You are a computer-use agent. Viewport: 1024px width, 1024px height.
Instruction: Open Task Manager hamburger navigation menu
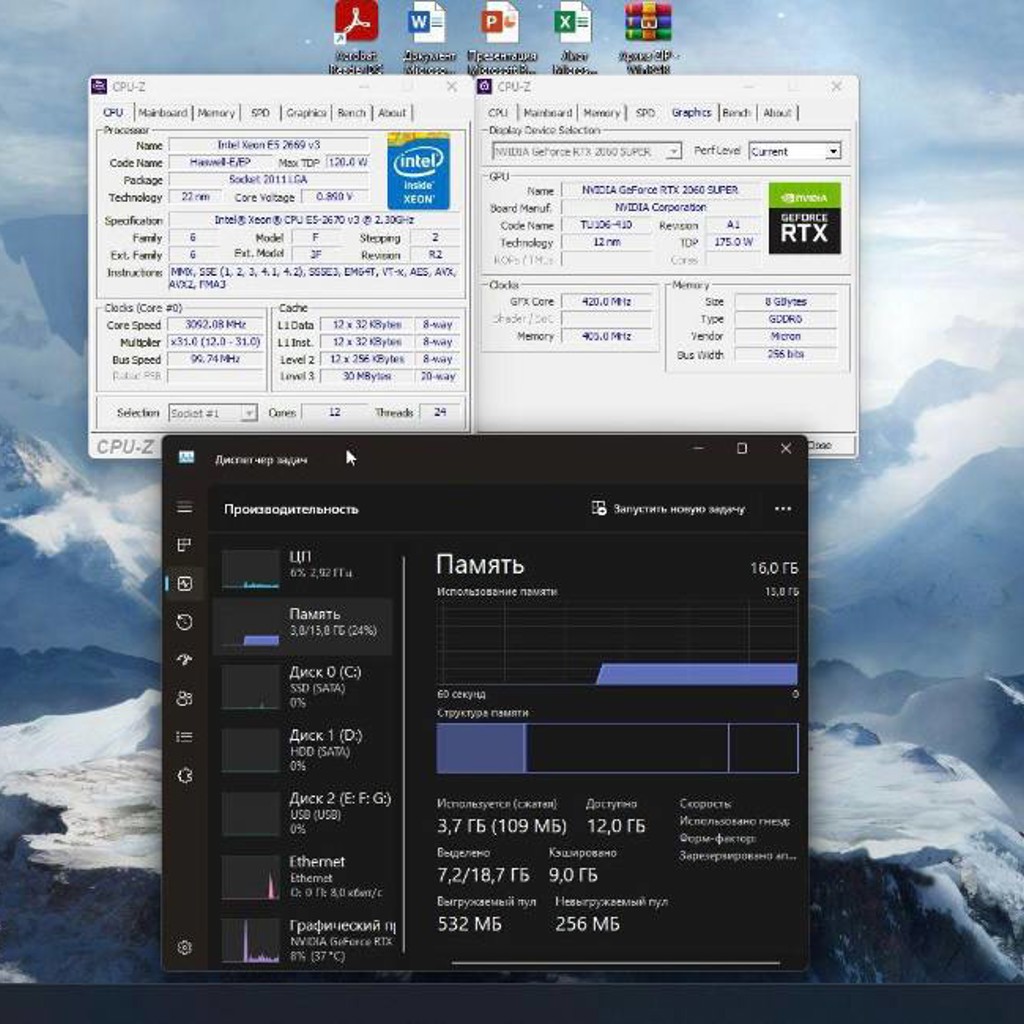point(185,507)
